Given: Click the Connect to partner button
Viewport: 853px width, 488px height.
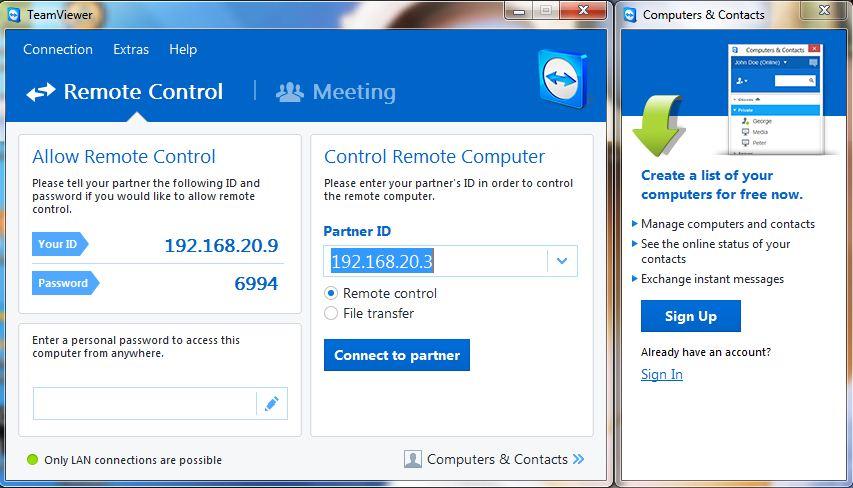Looking at the screenshot, I should [397, 355].
